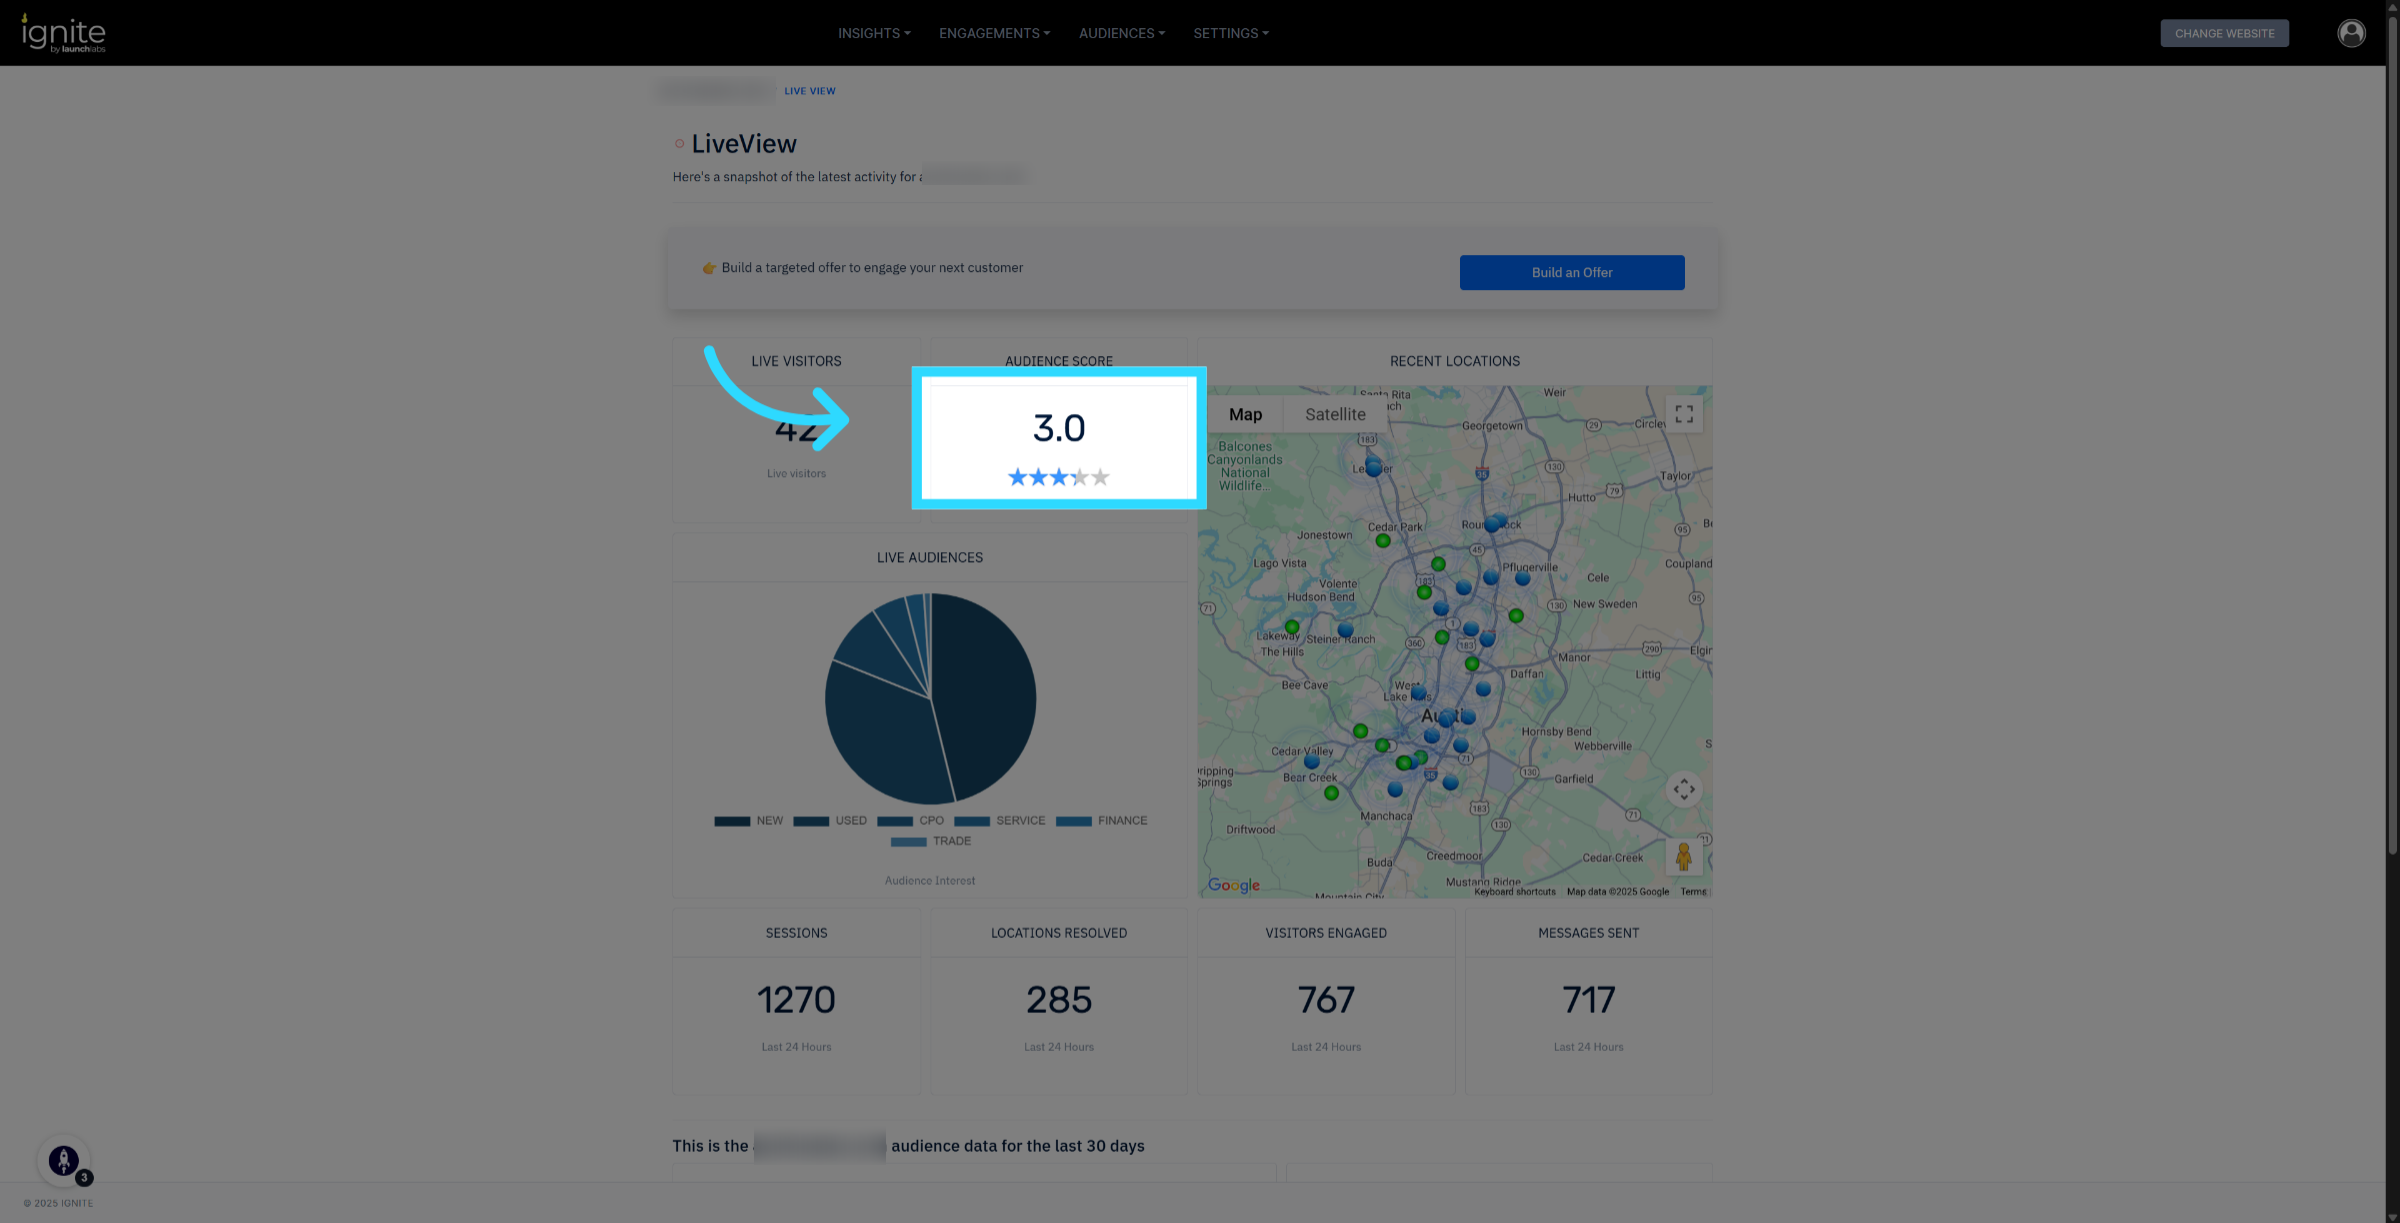2400x1223 pixels.
Task: Open the AUDIENCES menu
Action: pos(1121,33)
